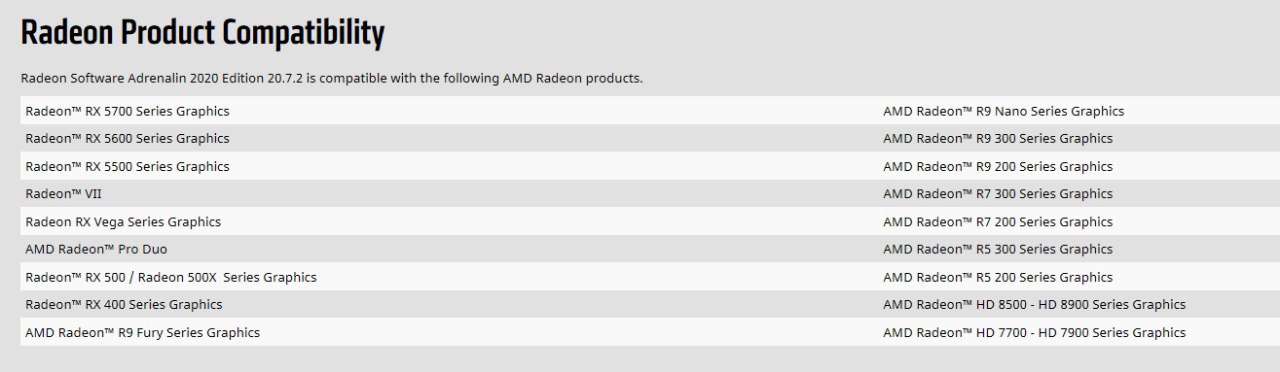Viewport: 1280px width, 372px height.
Task: Select Radeon RX 5500 Series Graphics entry
Action: (x=127, y=166)
